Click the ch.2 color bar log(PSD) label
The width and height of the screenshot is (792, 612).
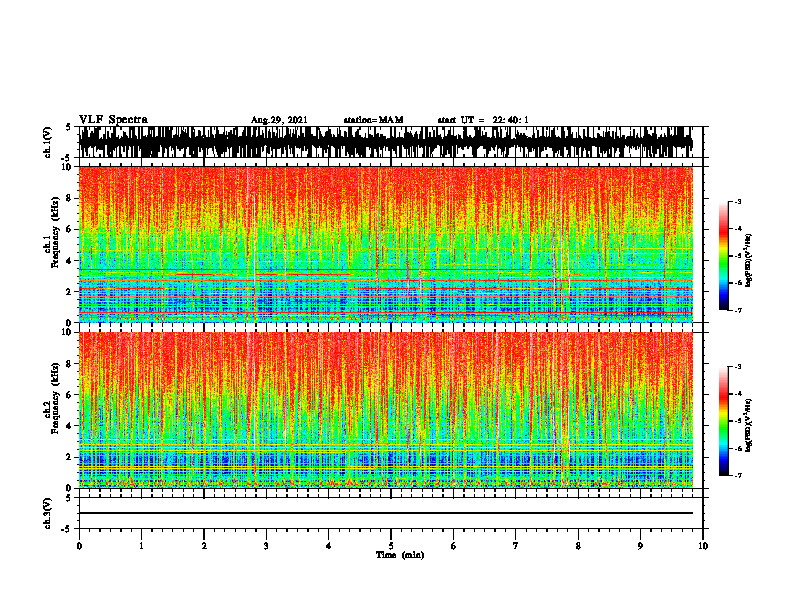(x=750, y=425)
